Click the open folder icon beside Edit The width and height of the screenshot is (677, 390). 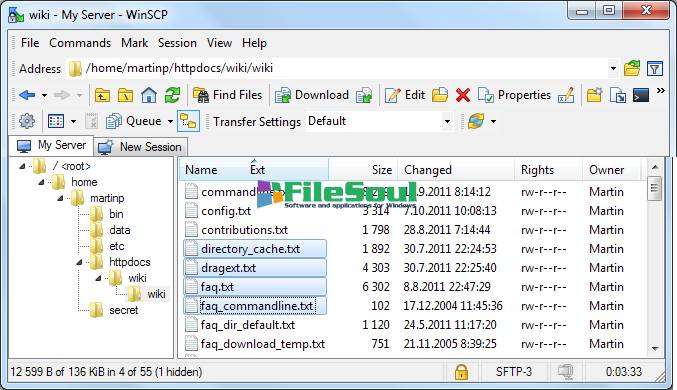440,95
